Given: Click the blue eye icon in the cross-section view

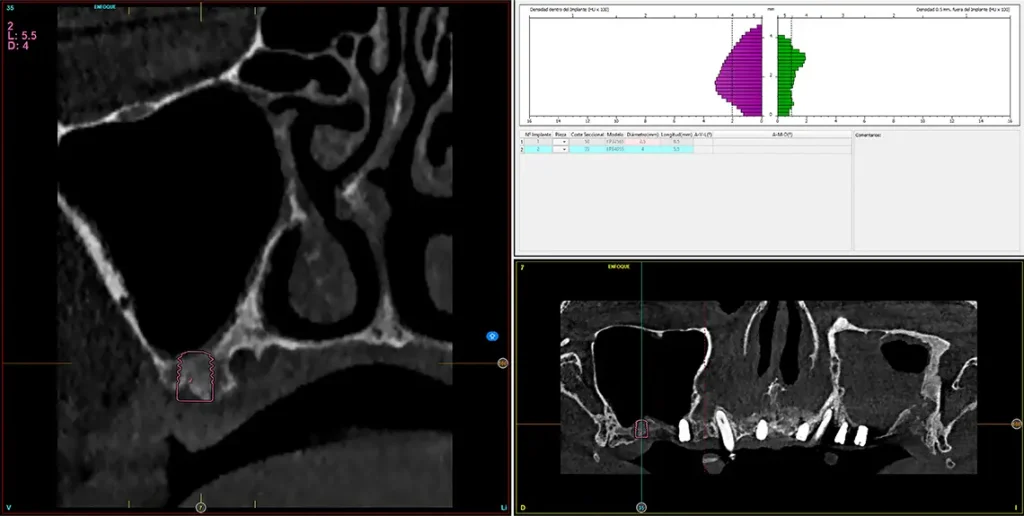Looking at the screenshot, I should point(492,336).
